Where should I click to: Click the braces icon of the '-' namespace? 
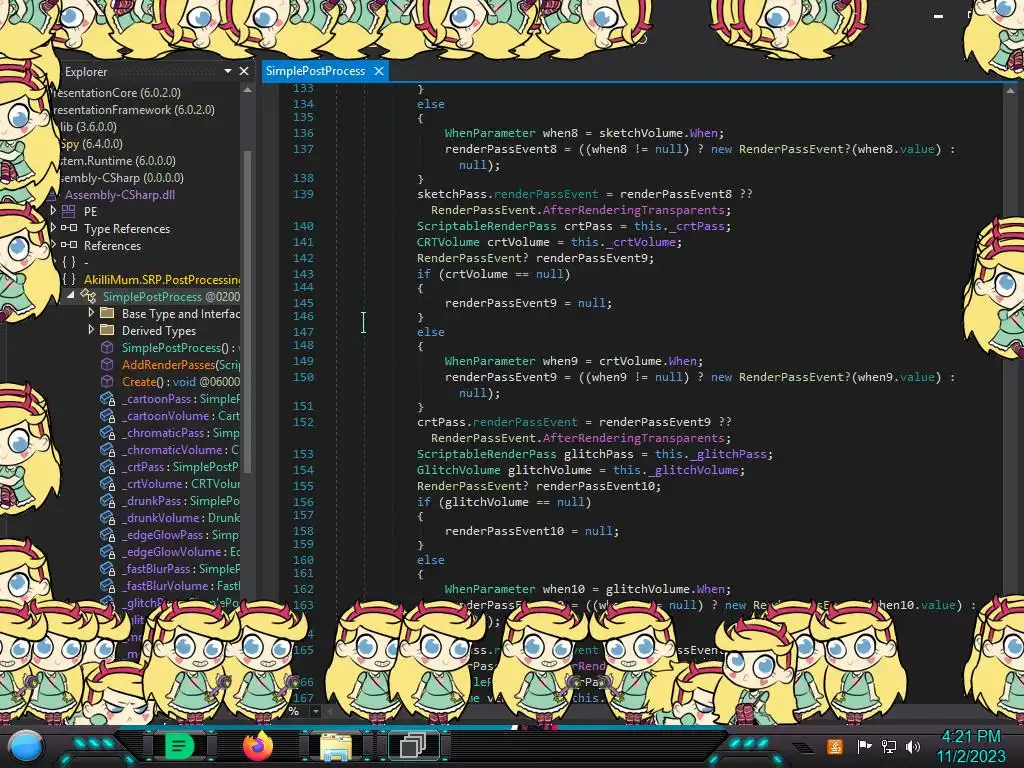69,262
